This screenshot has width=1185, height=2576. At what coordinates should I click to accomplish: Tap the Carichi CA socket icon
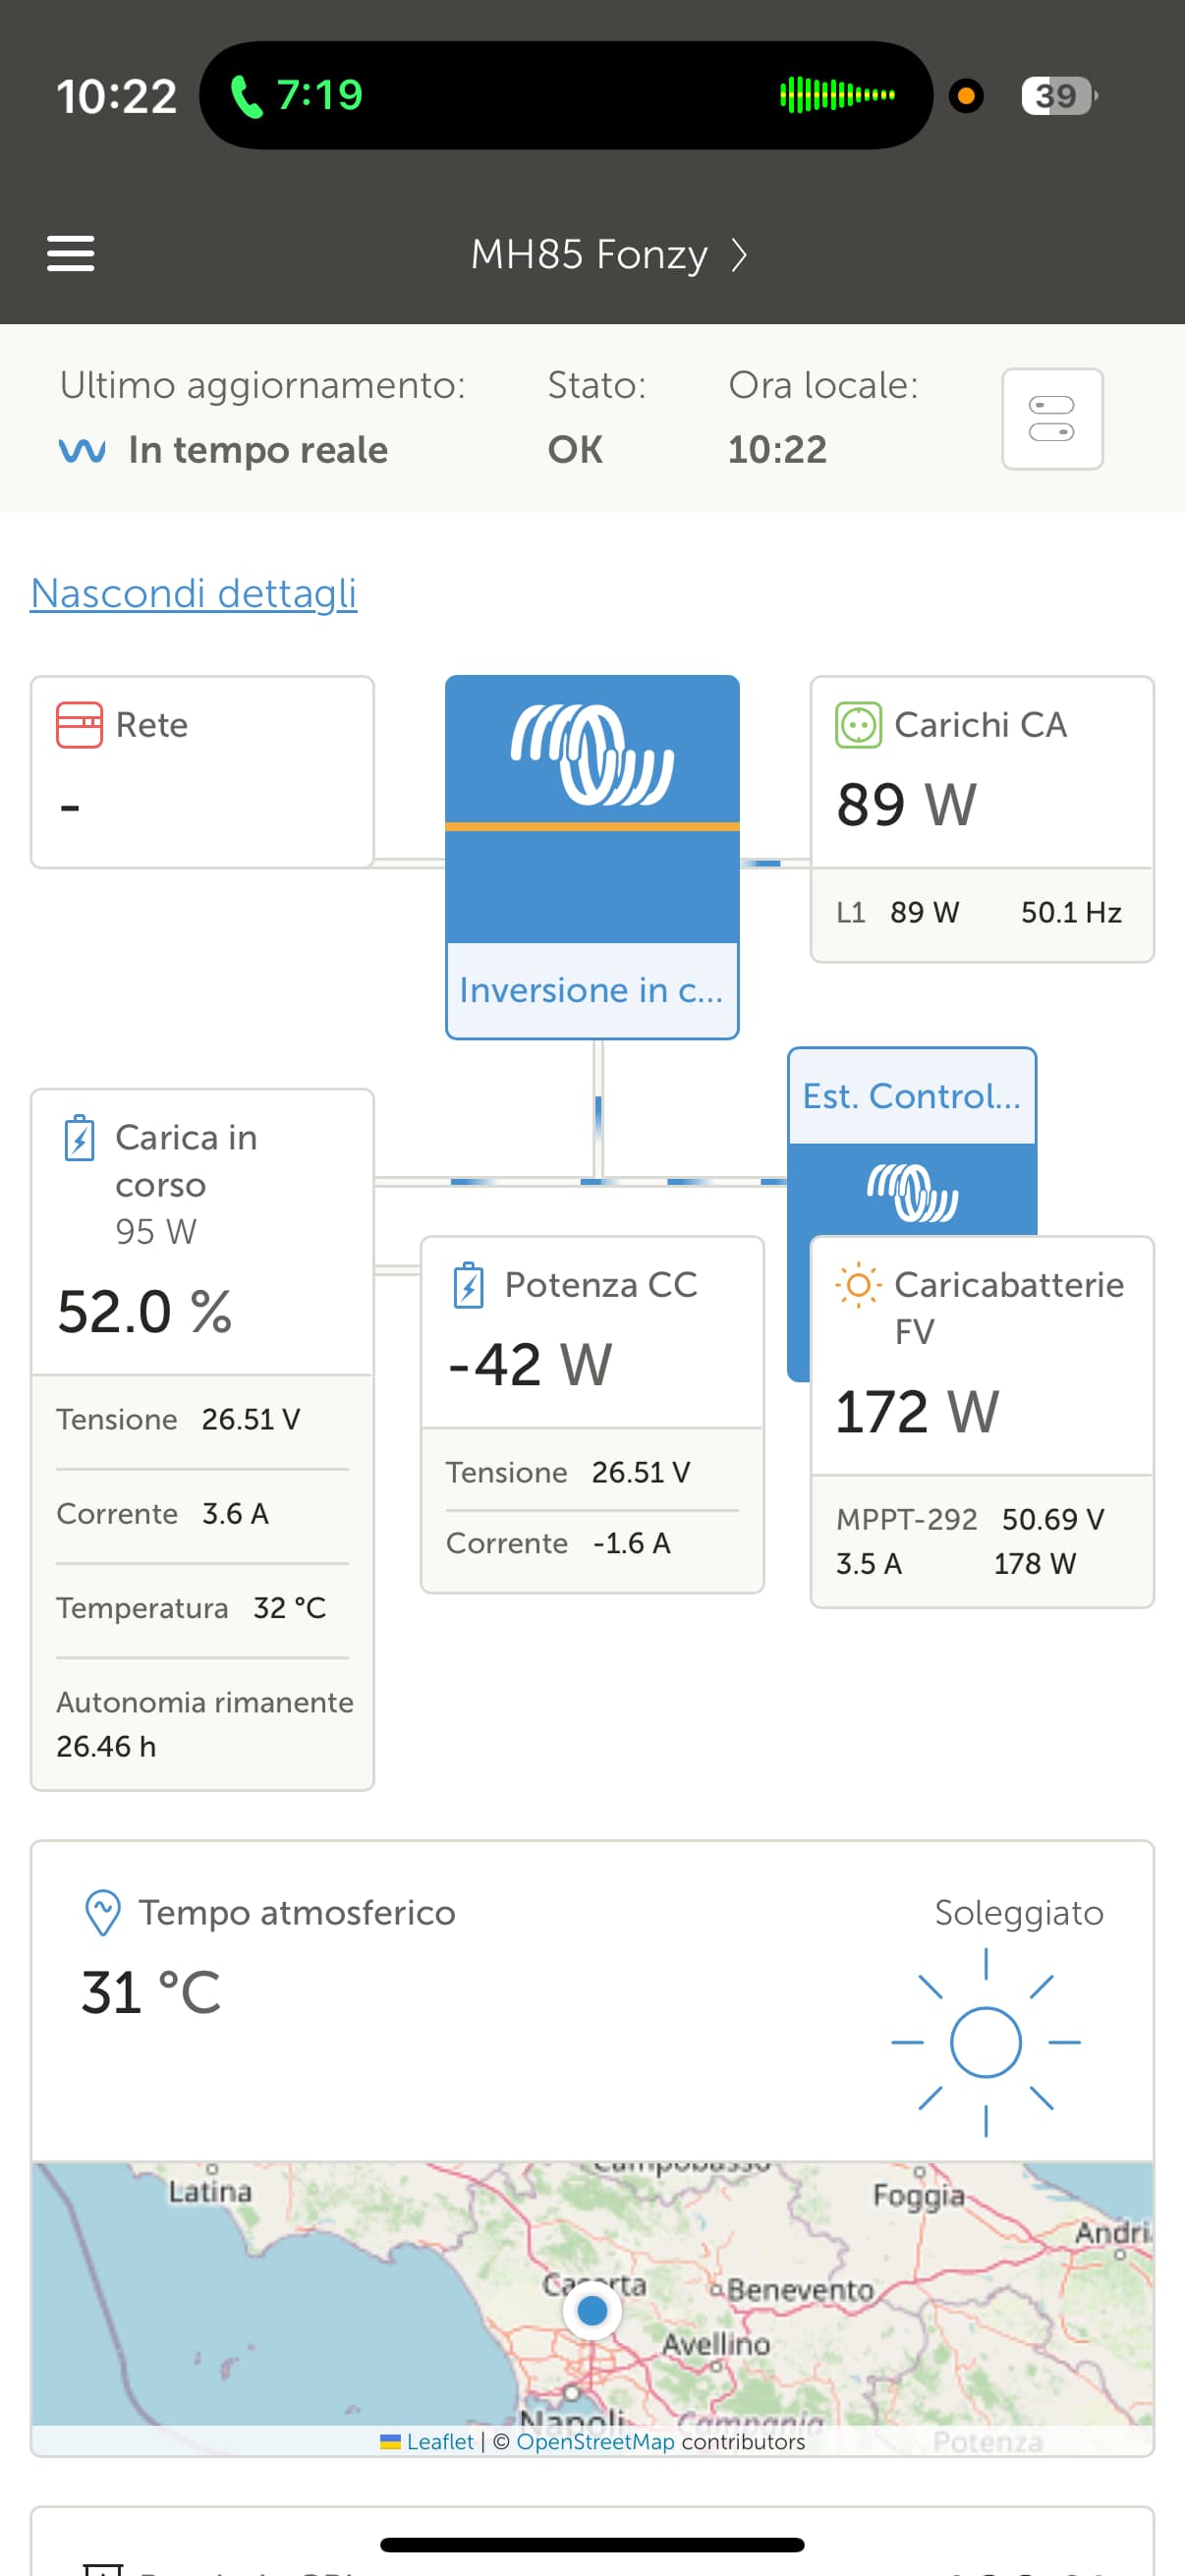pos(858,725)
